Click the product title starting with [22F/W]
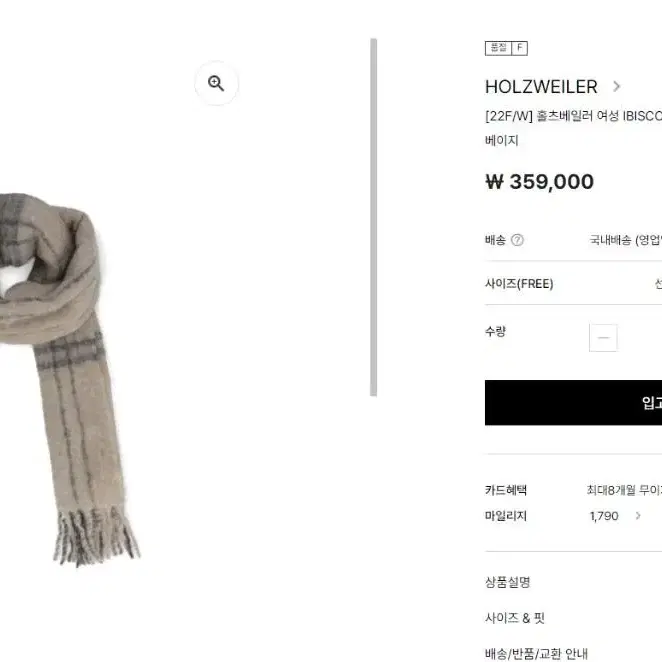 click(x=573, y=116)
